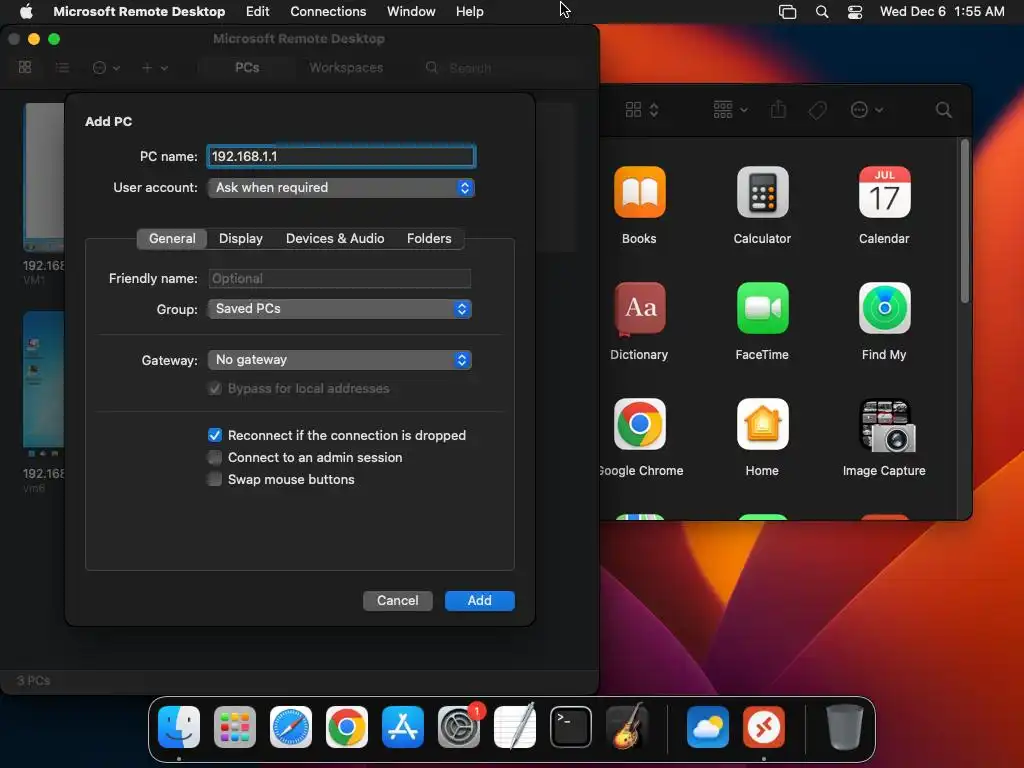Click the Finder tags icon
Screen dimensions: 1024x768
pyautogui.click(x=817, y=110)
